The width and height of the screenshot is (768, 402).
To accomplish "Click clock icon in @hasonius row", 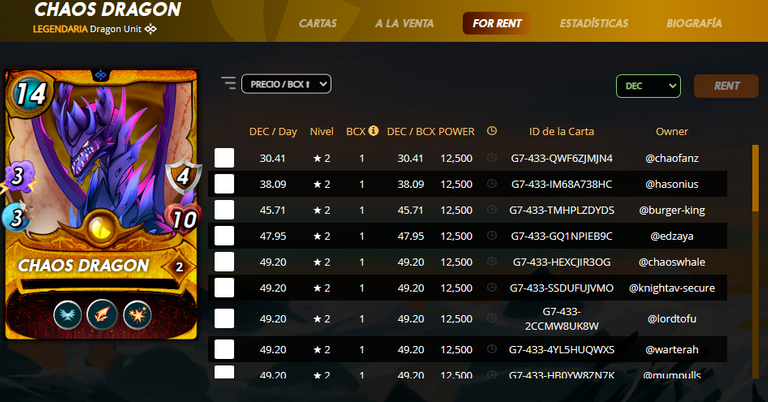I will tap(492, 184).
